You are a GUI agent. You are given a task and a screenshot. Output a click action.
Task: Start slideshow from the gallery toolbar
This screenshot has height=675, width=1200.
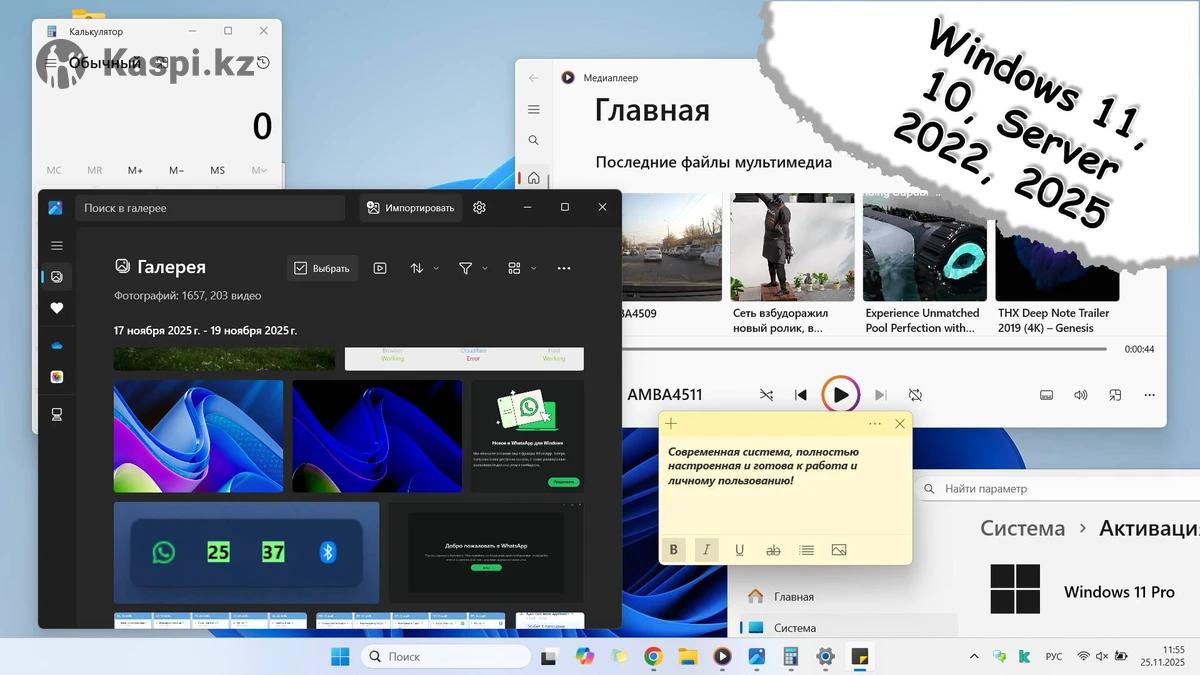tap(380, 268)
